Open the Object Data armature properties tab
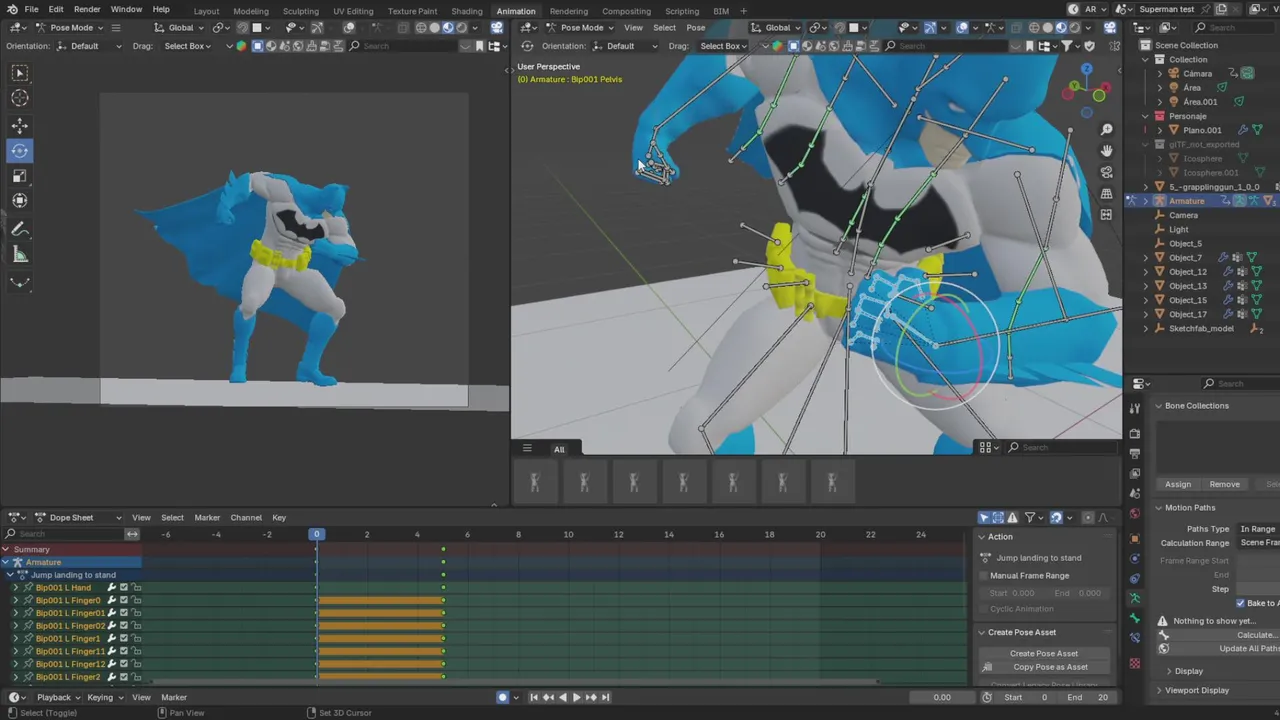Viewport: 1280px width, 720px height. (1134, 598)
